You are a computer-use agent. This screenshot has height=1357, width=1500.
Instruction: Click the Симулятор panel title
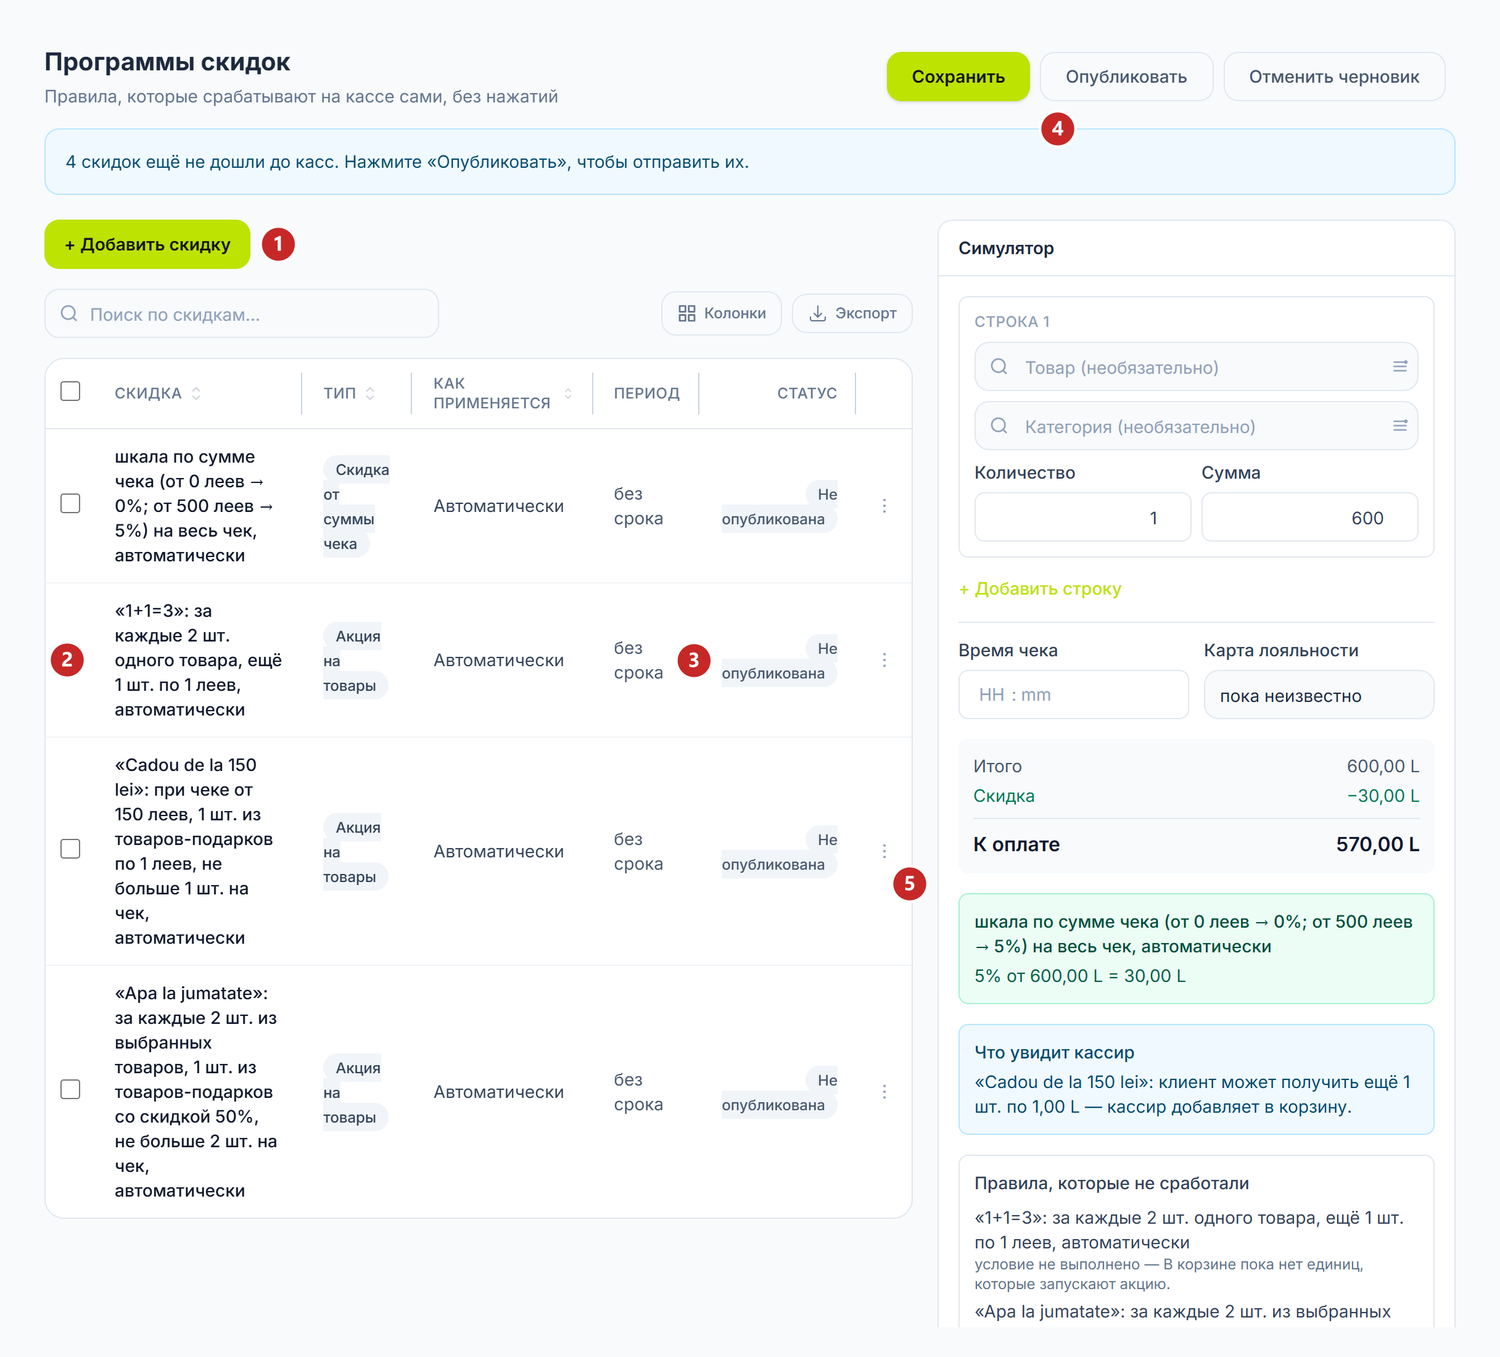tap(1006, 248)
